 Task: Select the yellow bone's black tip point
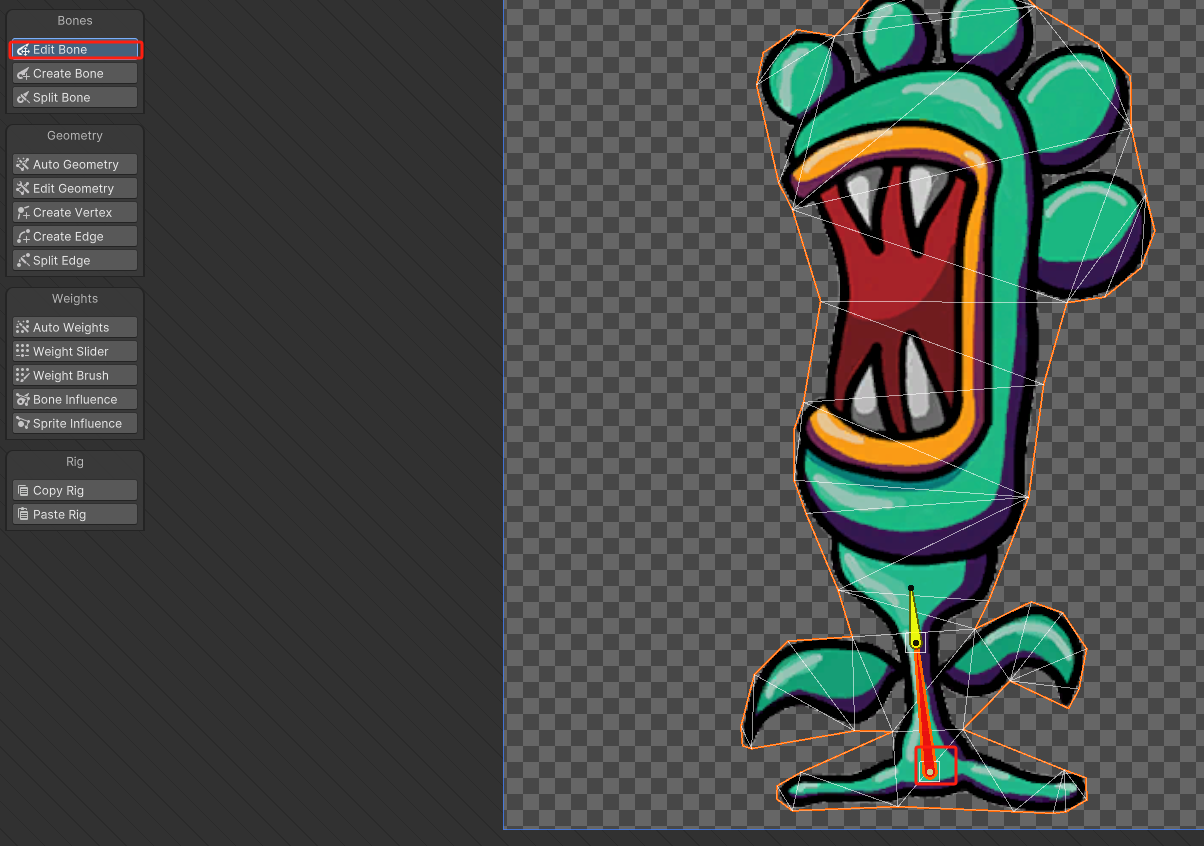click(910, 588)
